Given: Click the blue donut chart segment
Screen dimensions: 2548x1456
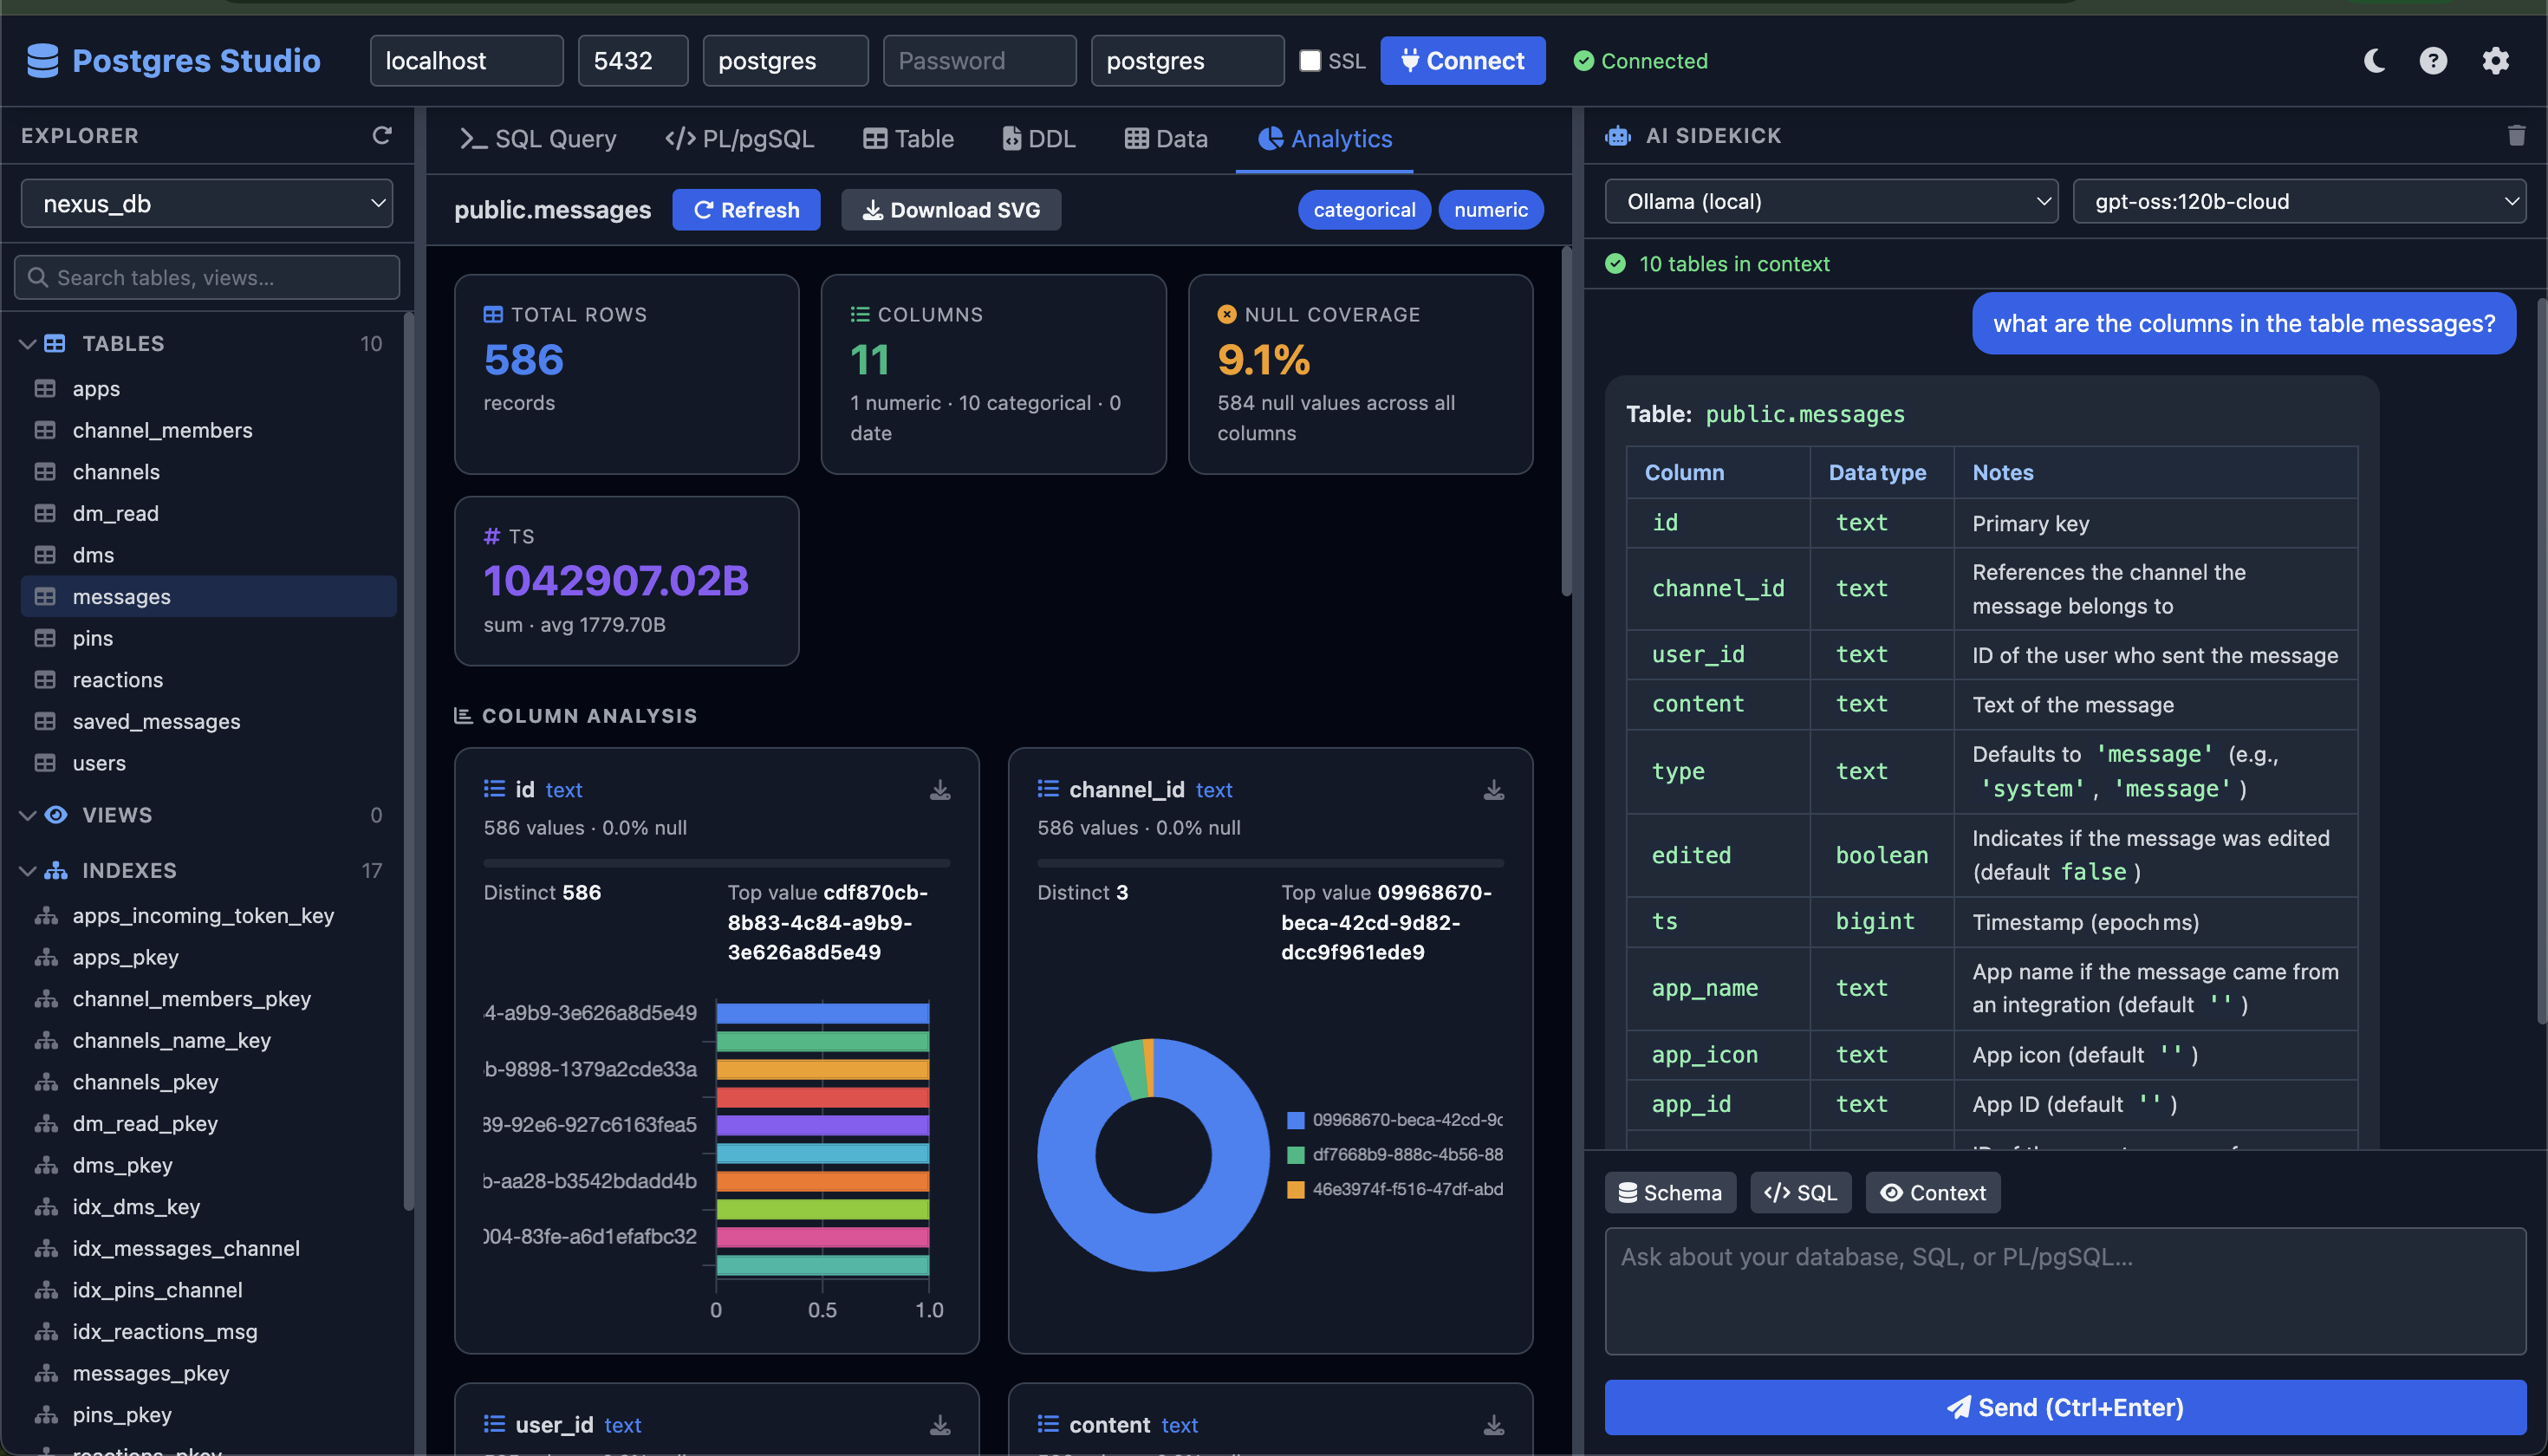Looking at the screenshot, I should coord(1154,1243).
